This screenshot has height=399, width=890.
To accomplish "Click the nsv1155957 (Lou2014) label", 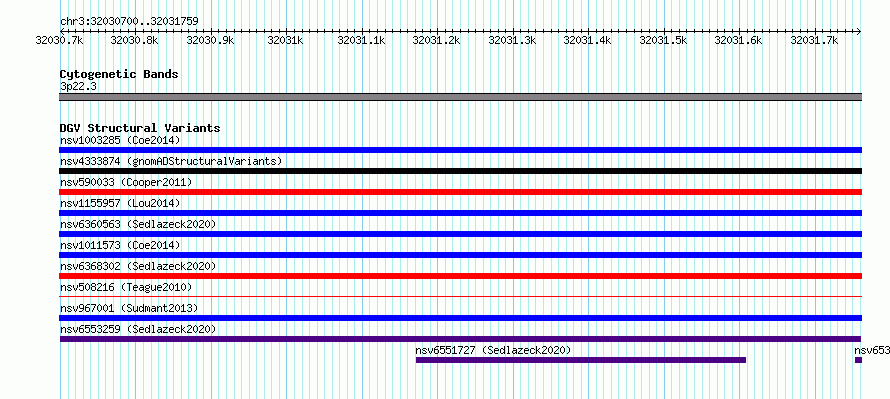I will click(120, 203).
